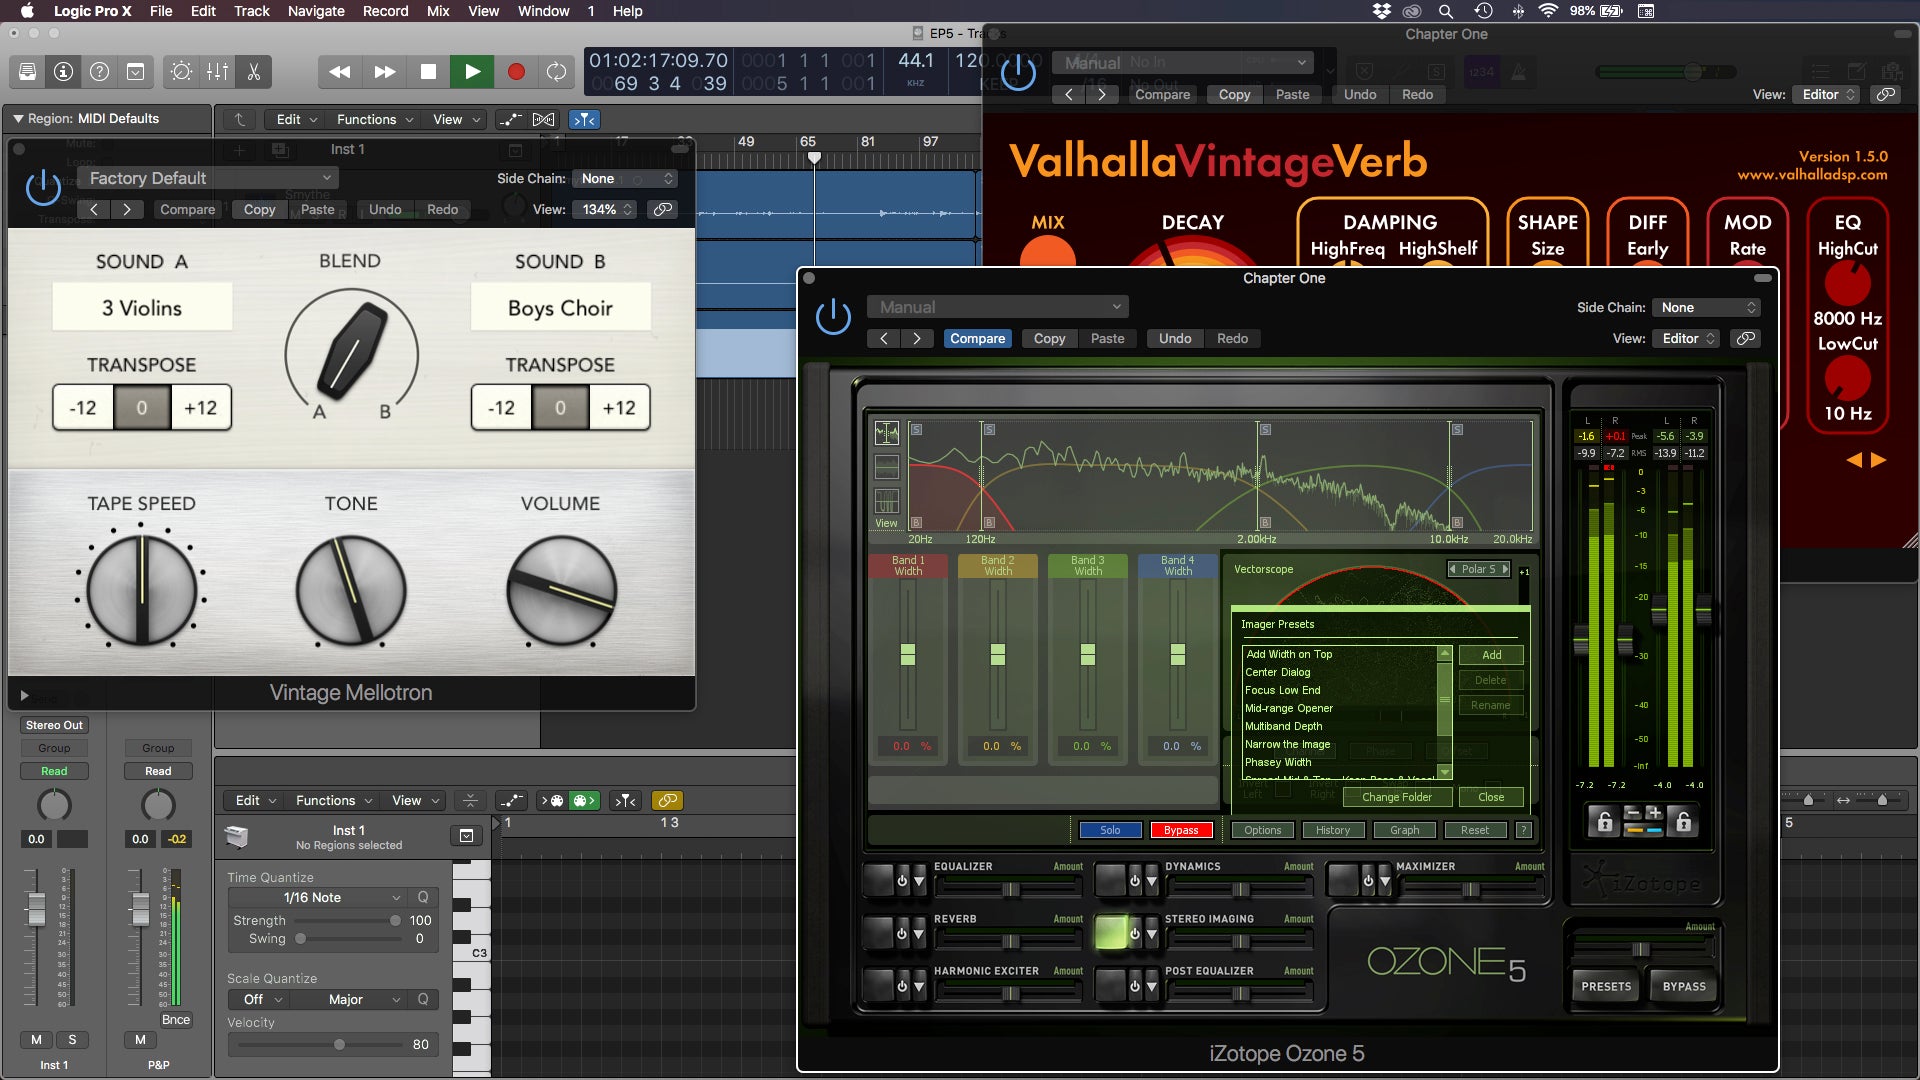Screen dimensions: 1920x1080
Task: Toggle Vintage Mellotron power button
Action: coord(43,187)
